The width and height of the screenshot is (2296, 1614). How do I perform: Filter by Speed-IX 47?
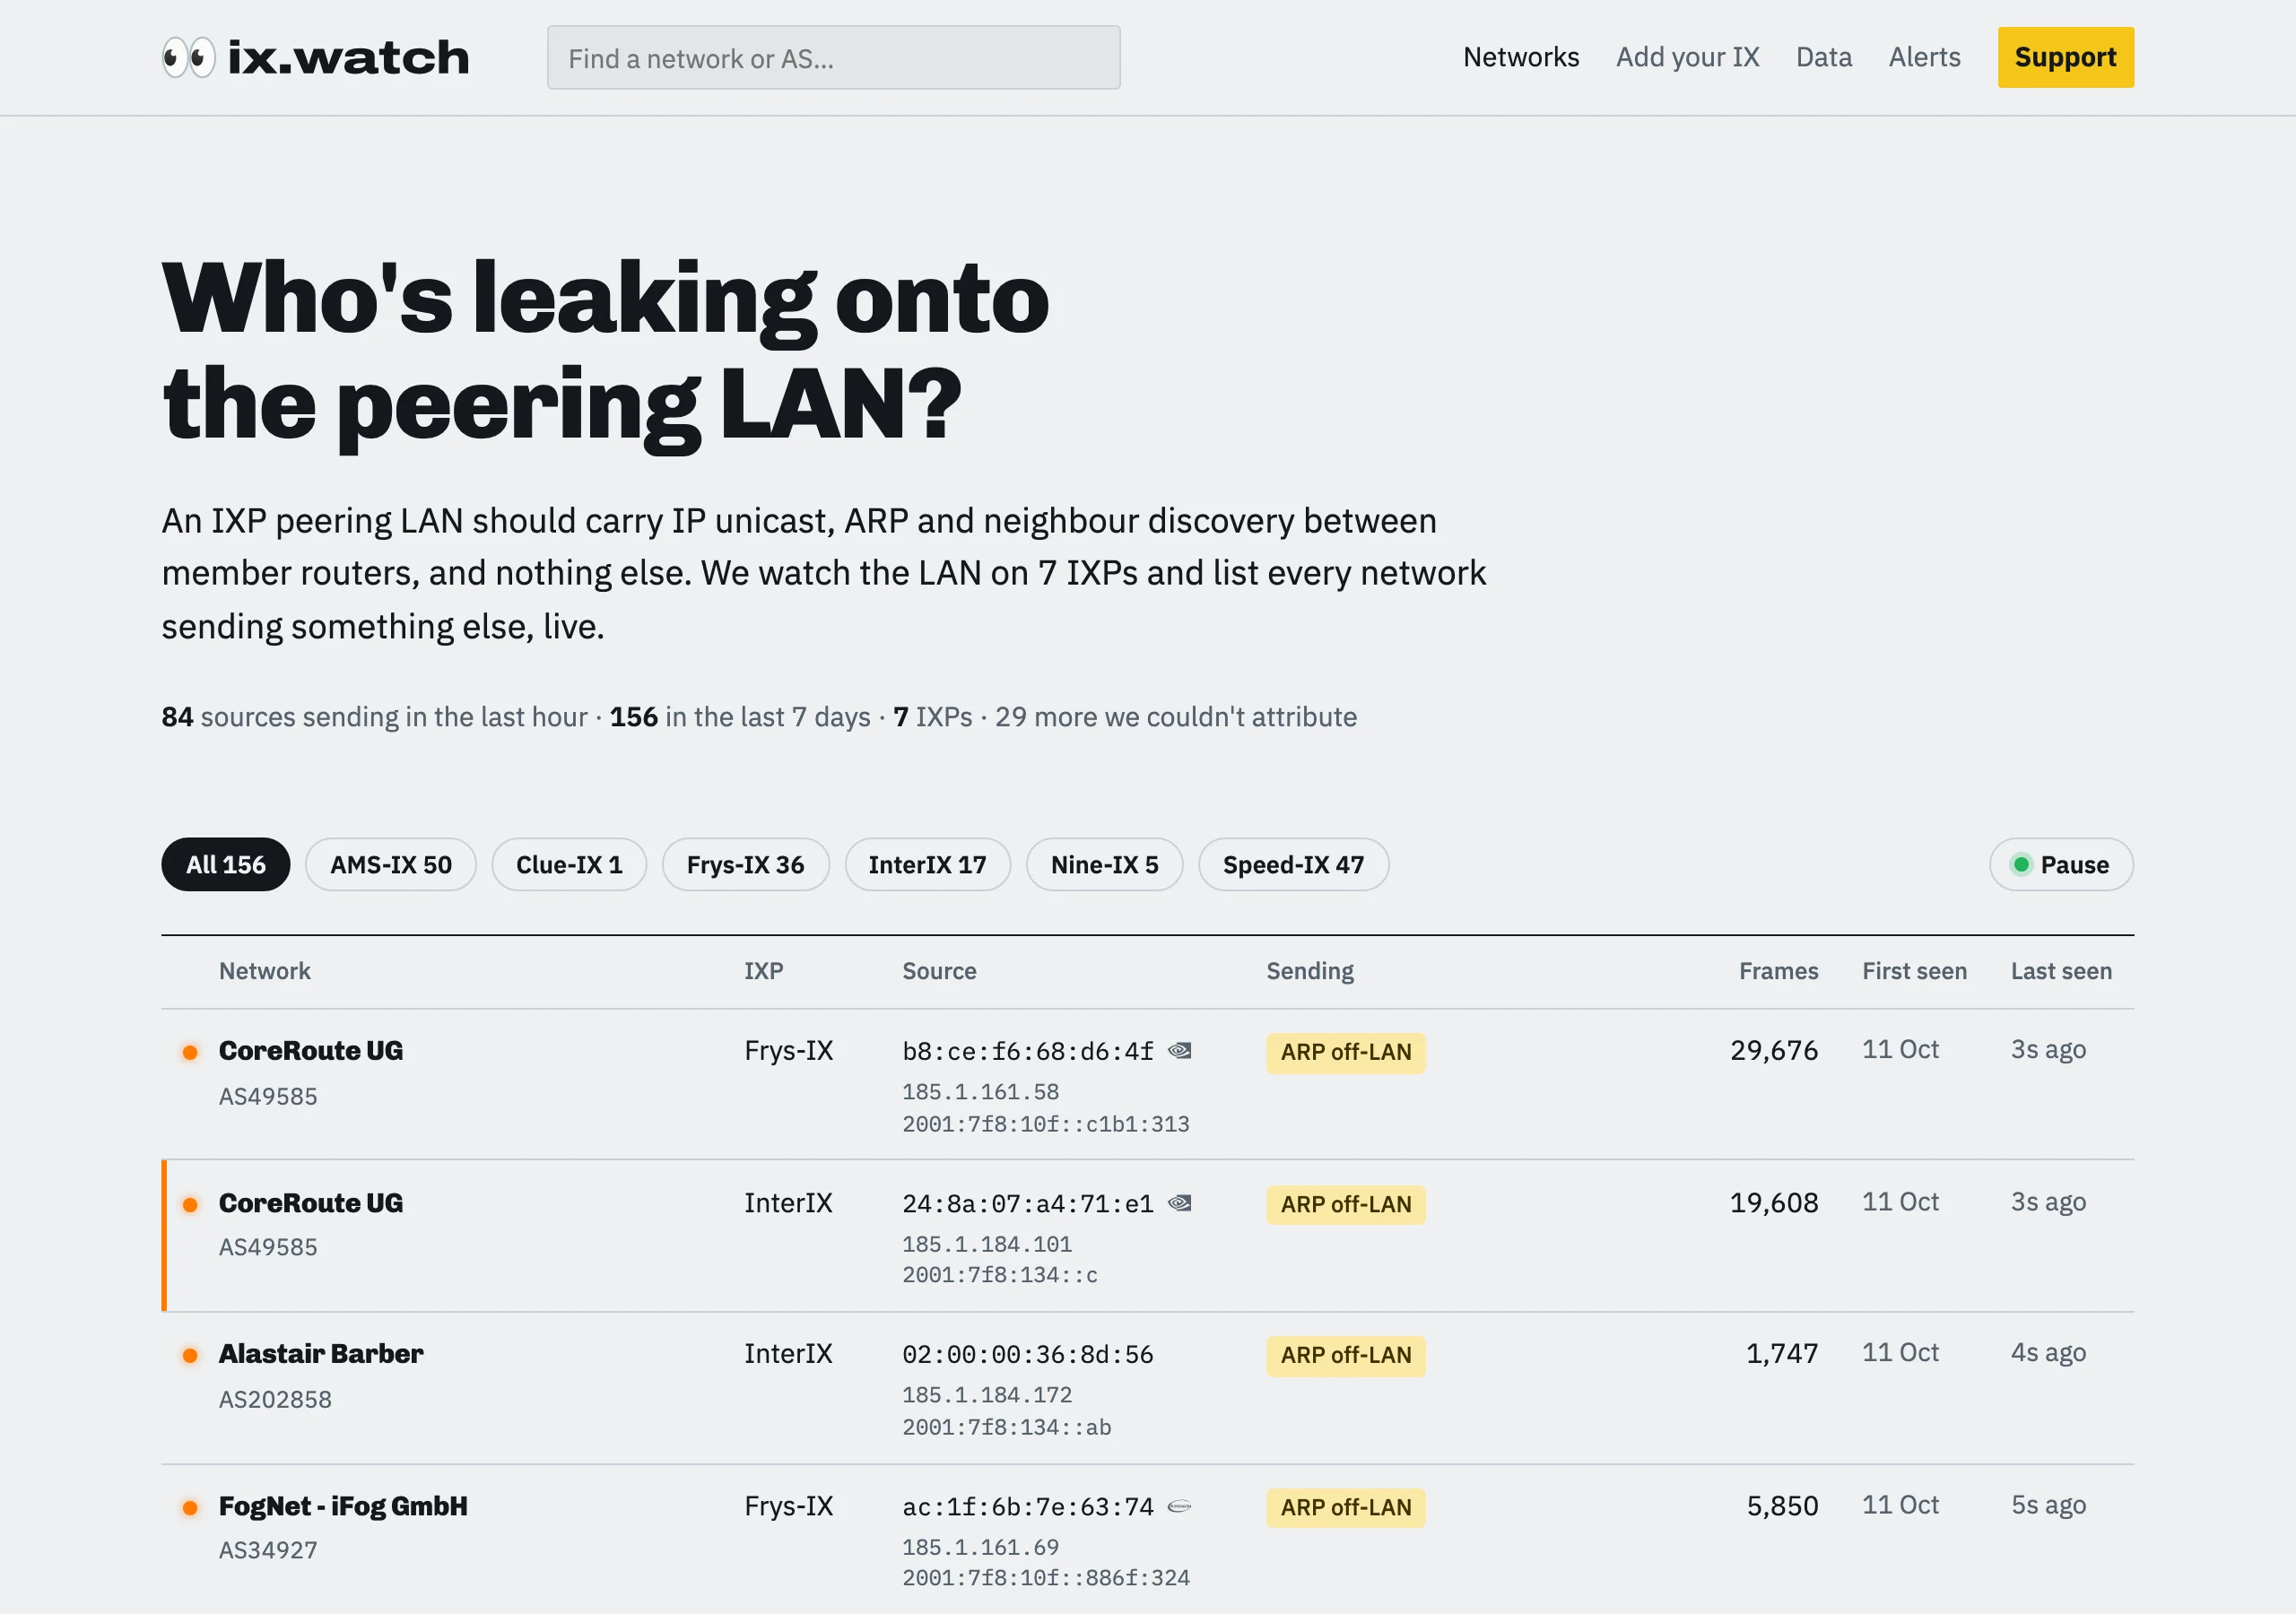pos(1293,864)
